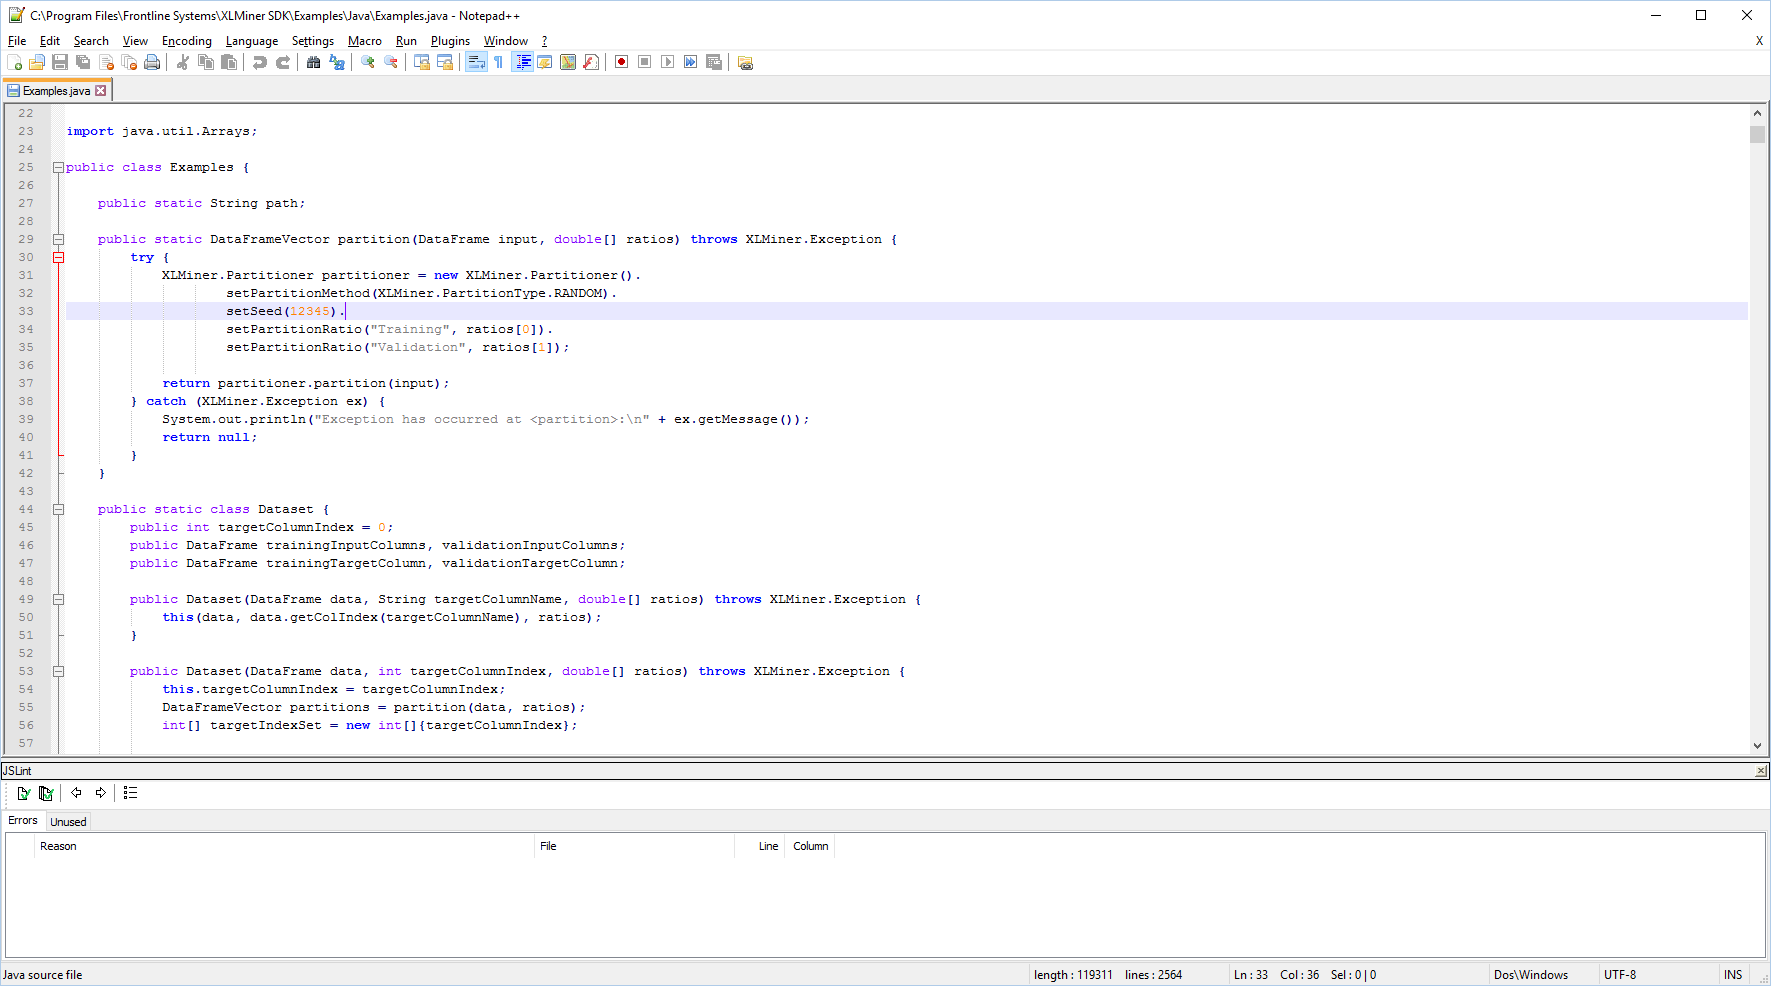Go to next JSLint error arrow
The image size is (1771, 986).
(100, 793)
